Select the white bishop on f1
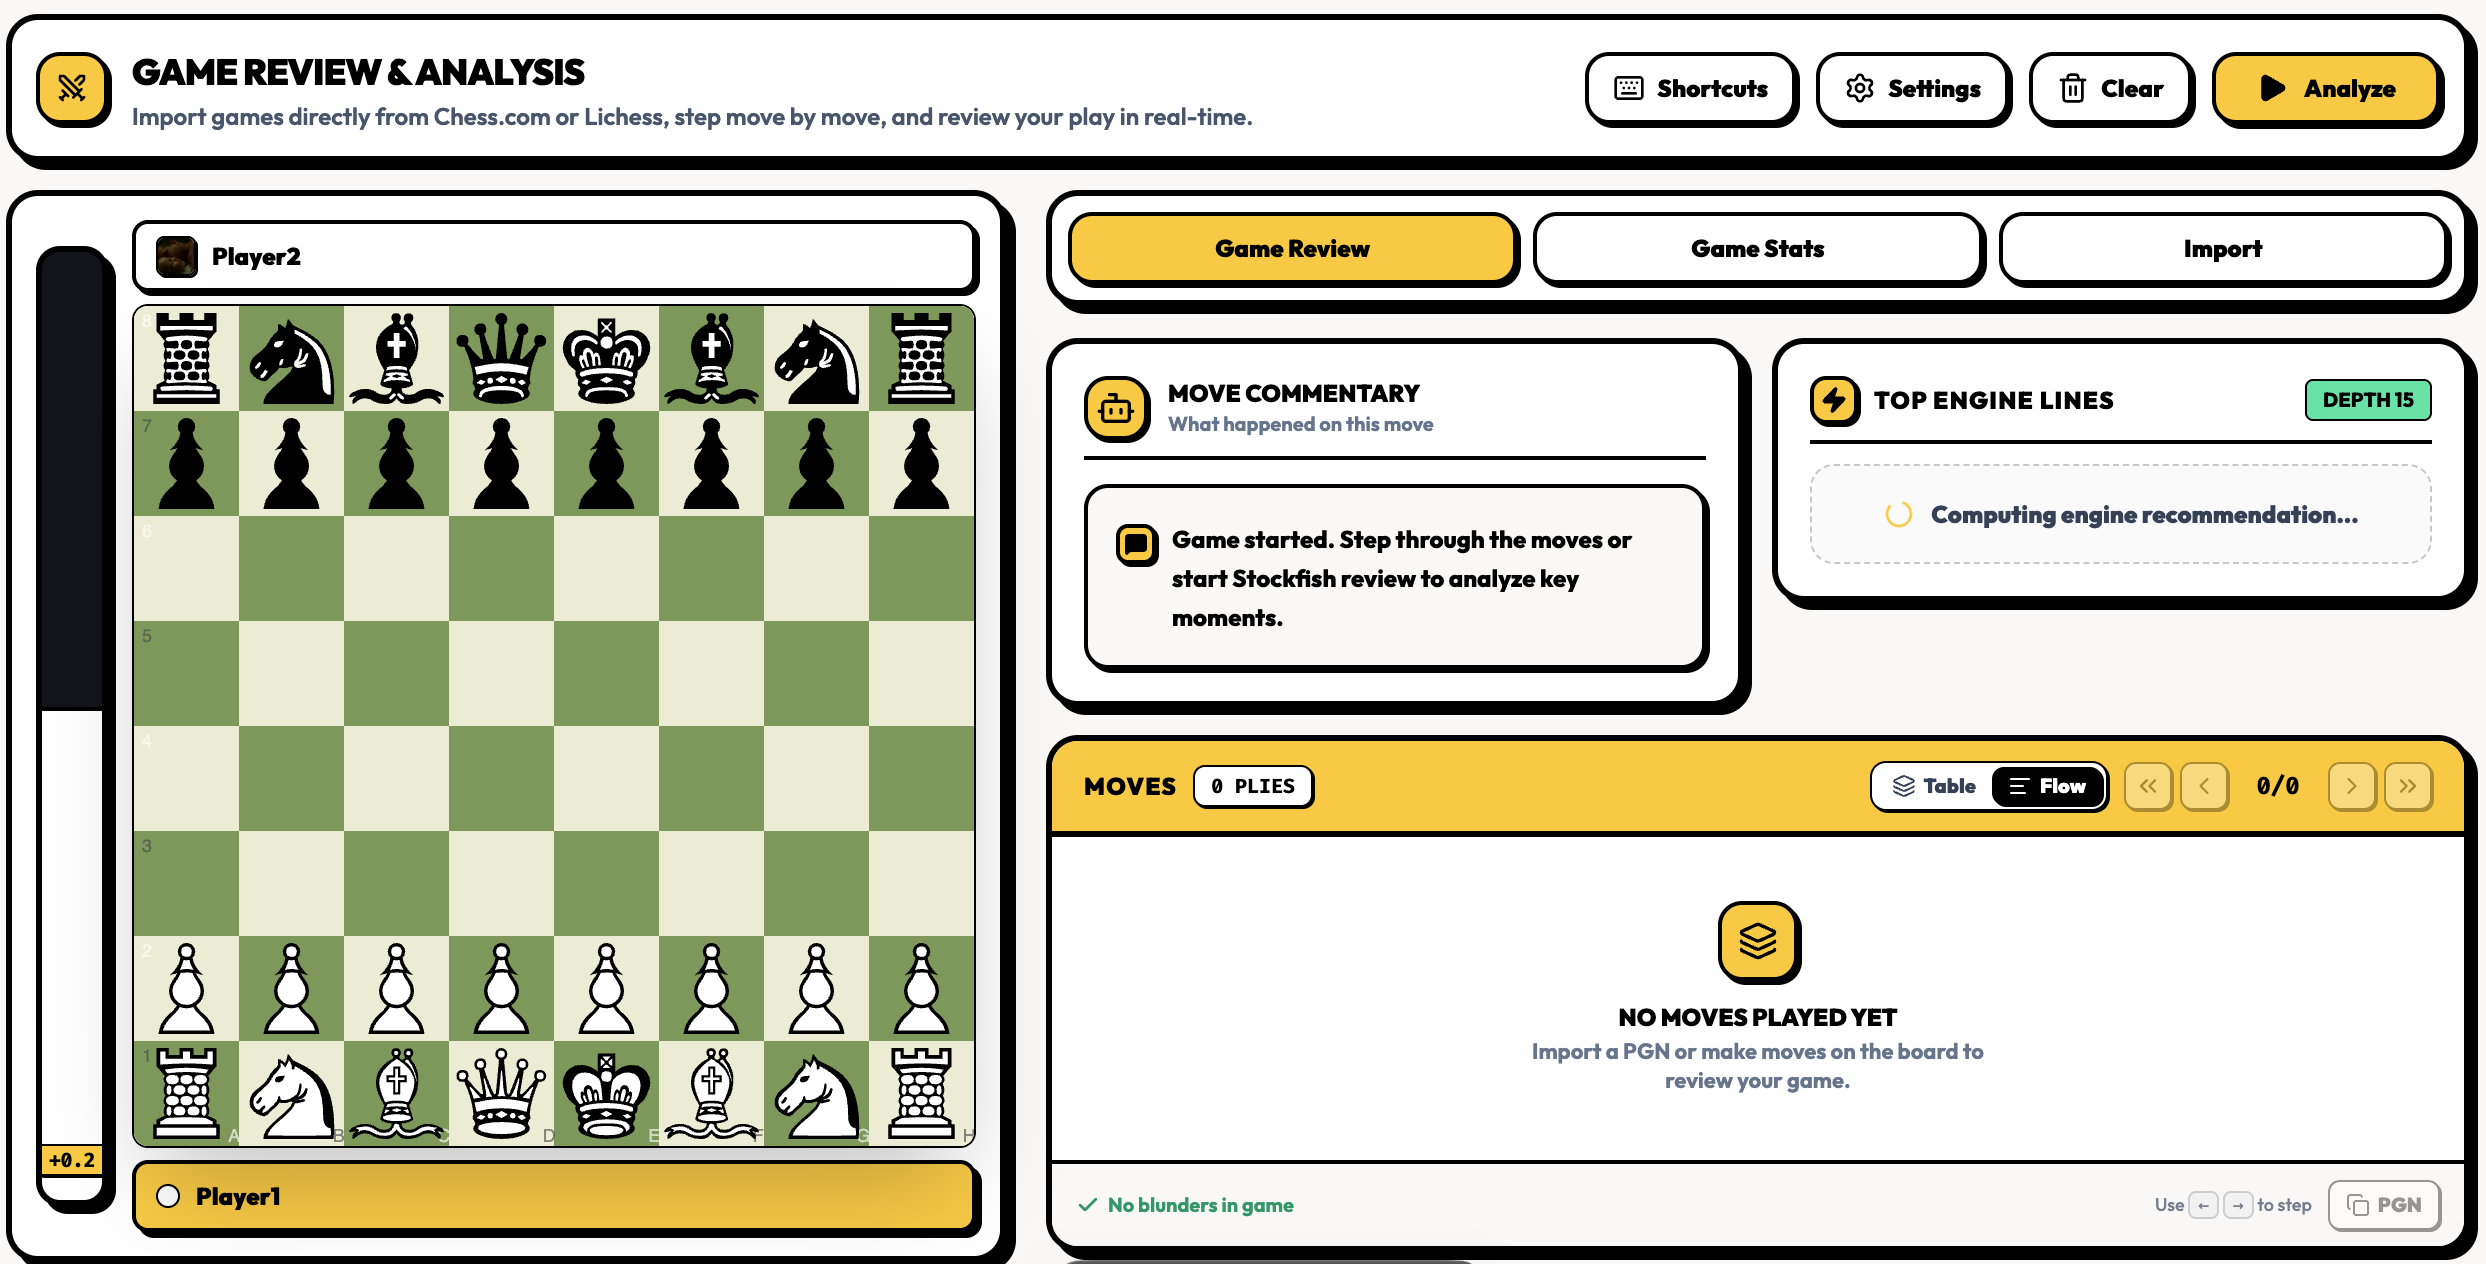The width and height of the screenshot is (2486, 1264). (711, 1093)
